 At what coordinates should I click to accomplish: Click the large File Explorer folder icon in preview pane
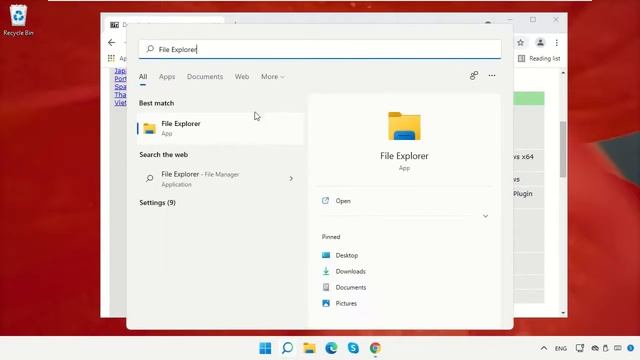tap(404, 126)
